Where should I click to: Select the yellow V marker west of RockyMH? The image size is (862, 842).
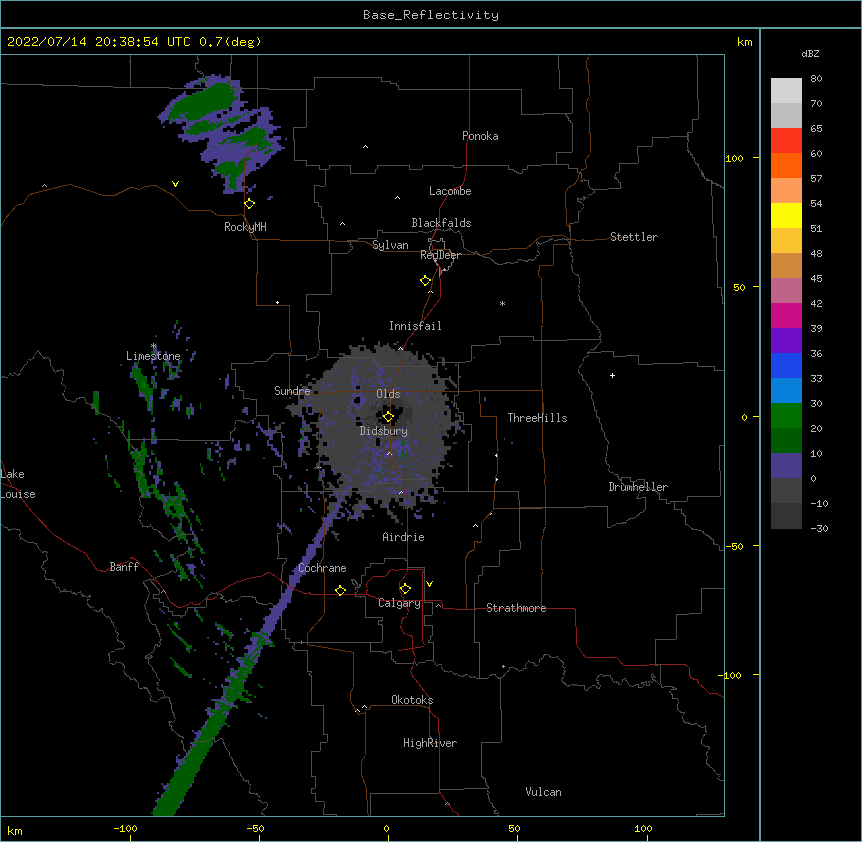coord(175,184)
